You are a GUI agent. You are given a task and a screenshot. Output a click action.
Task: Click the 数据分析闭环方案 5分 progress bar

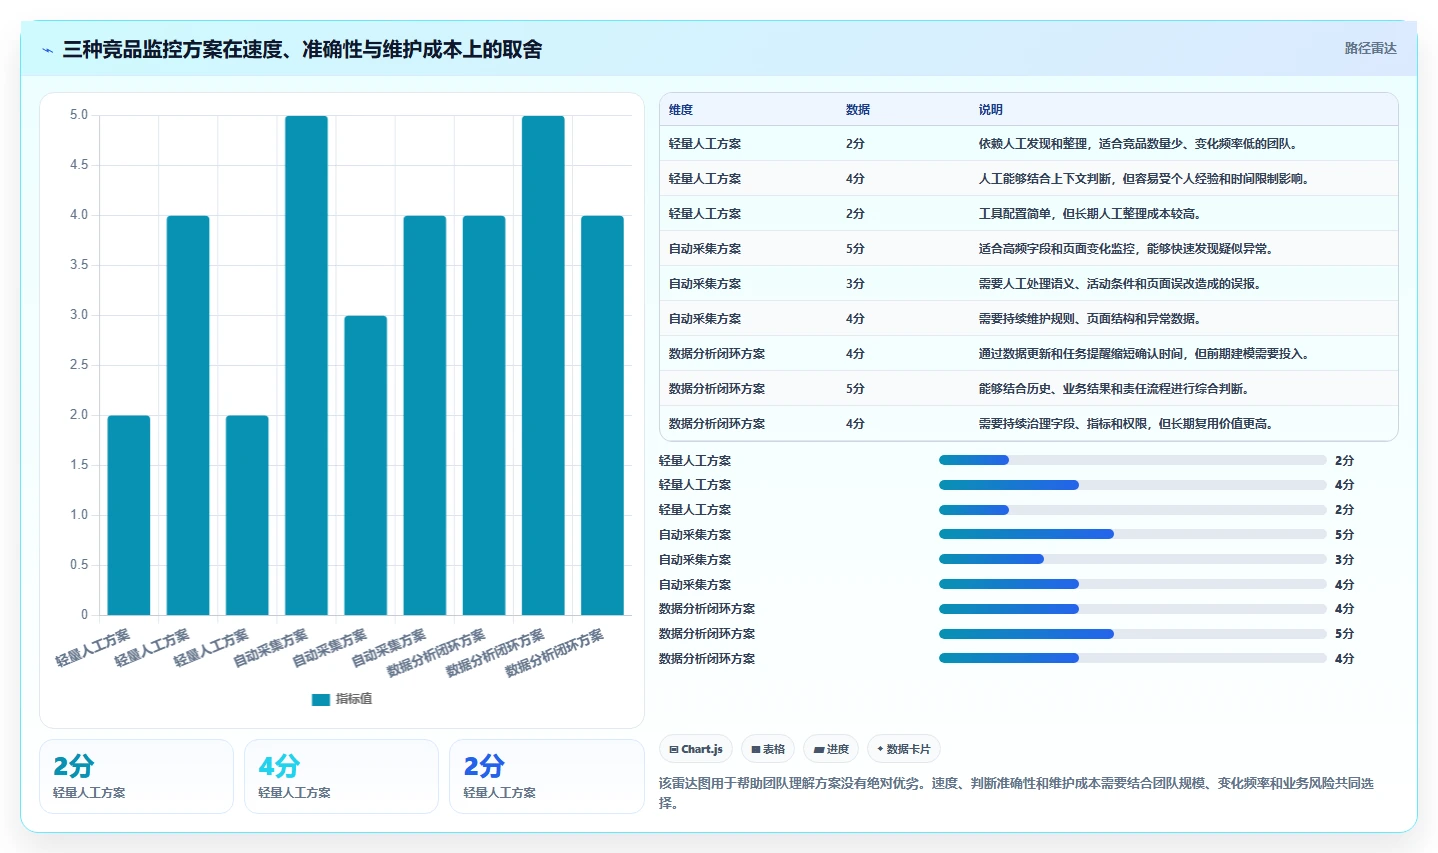(1132, 634)
